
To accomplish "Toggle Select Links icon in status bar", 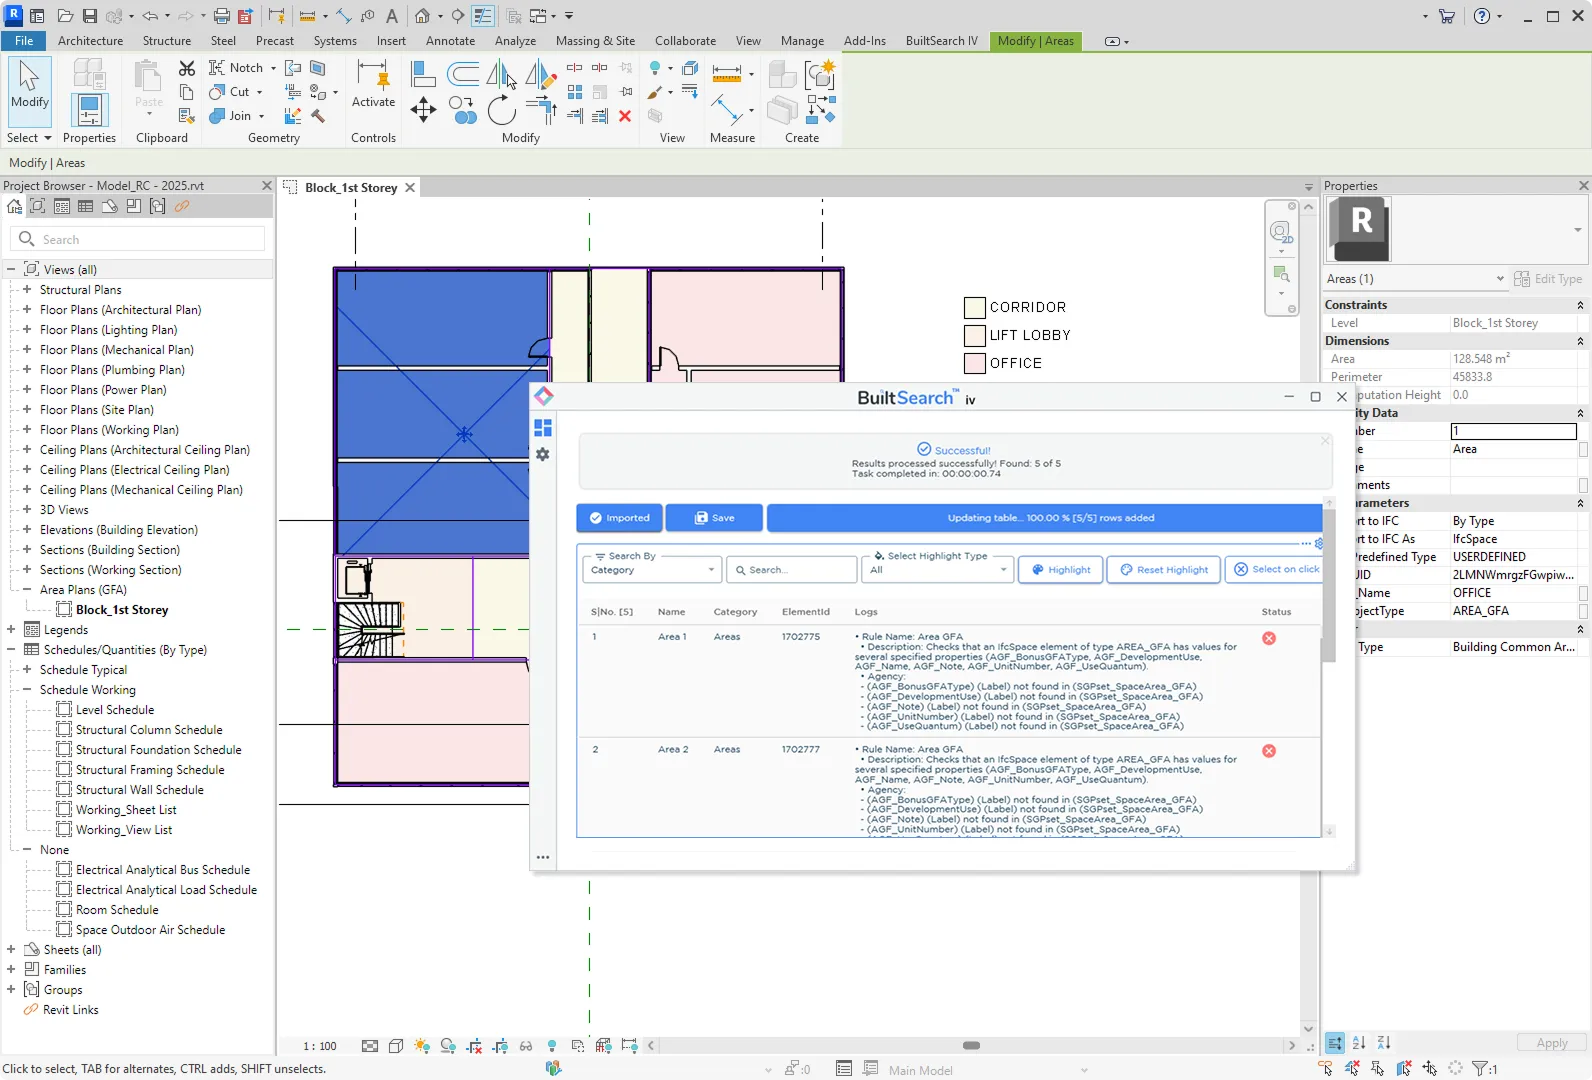I will pyautogui.click(x=1326, y=1068).
